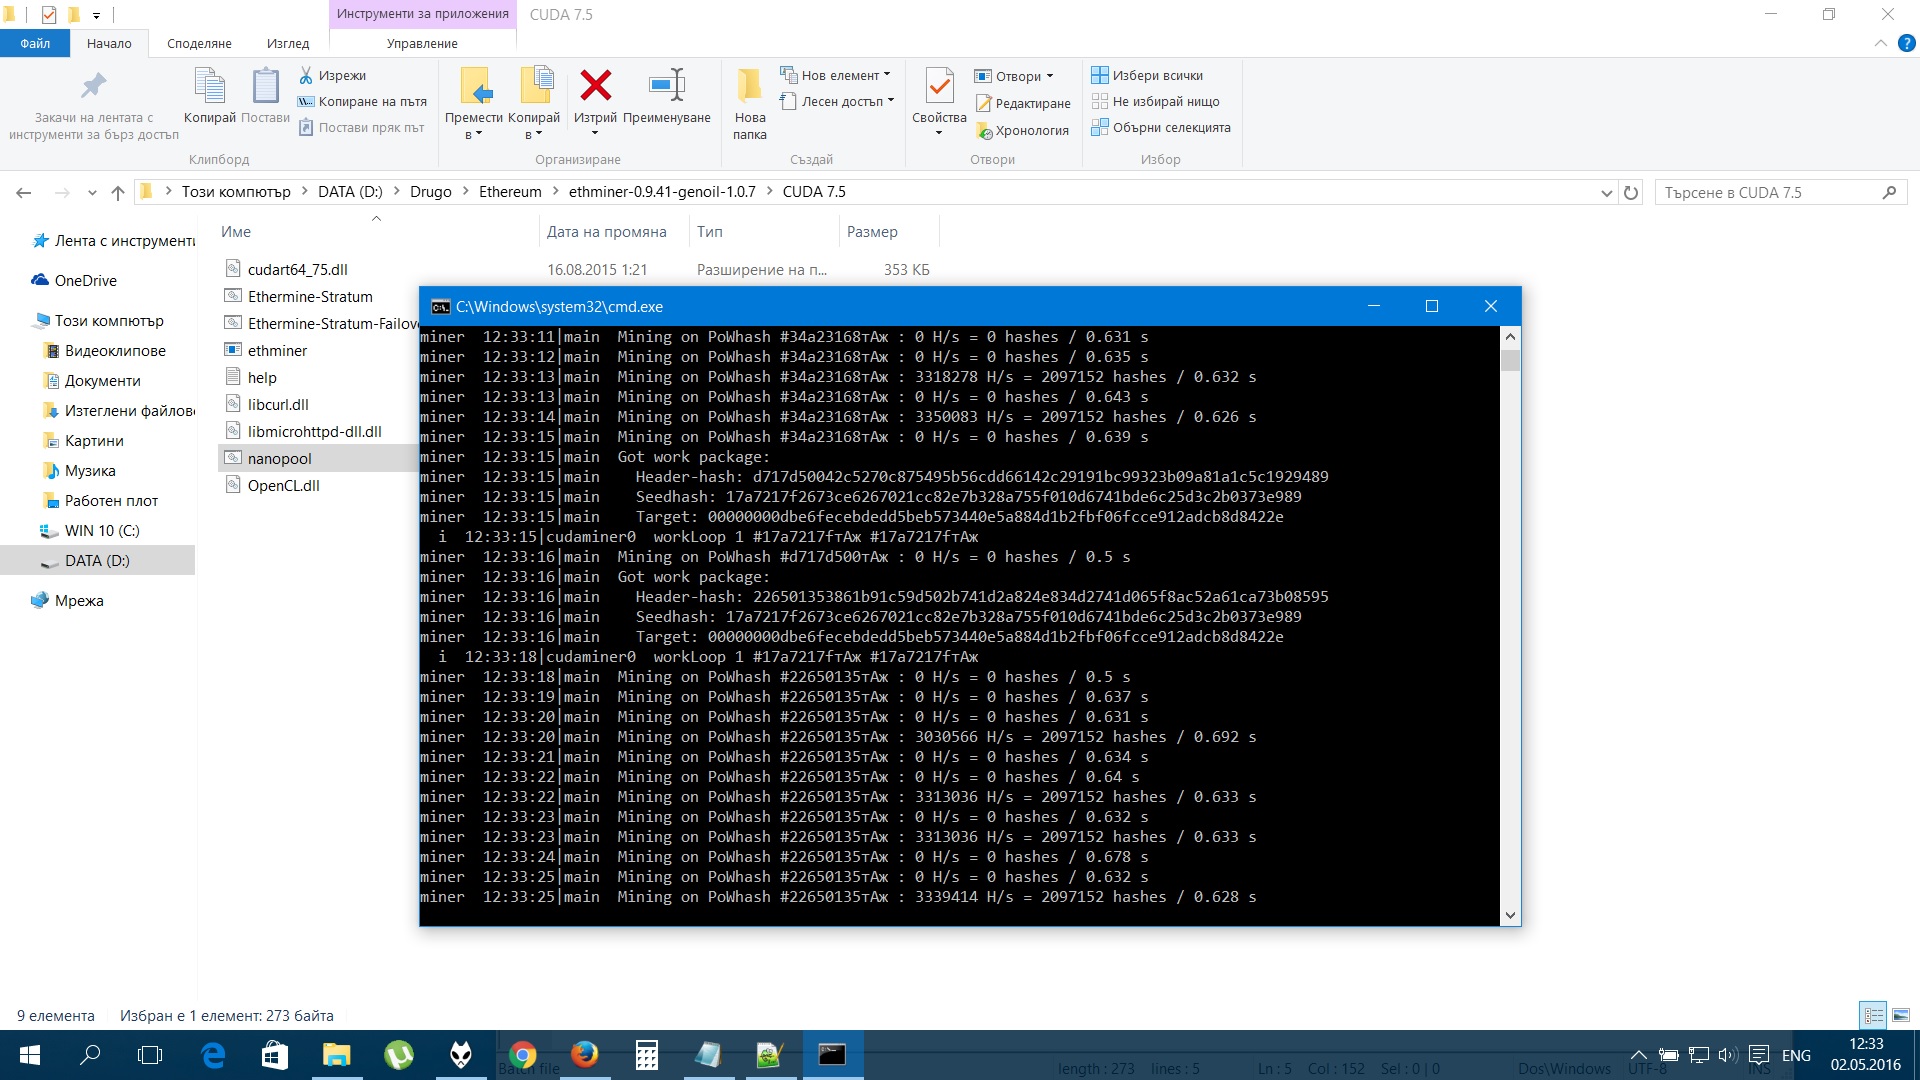Click Изрежи (Cut) in ribbon
Image resolution: width=1920 pixels, height=1080 pixels.
[x=332, y=75]
